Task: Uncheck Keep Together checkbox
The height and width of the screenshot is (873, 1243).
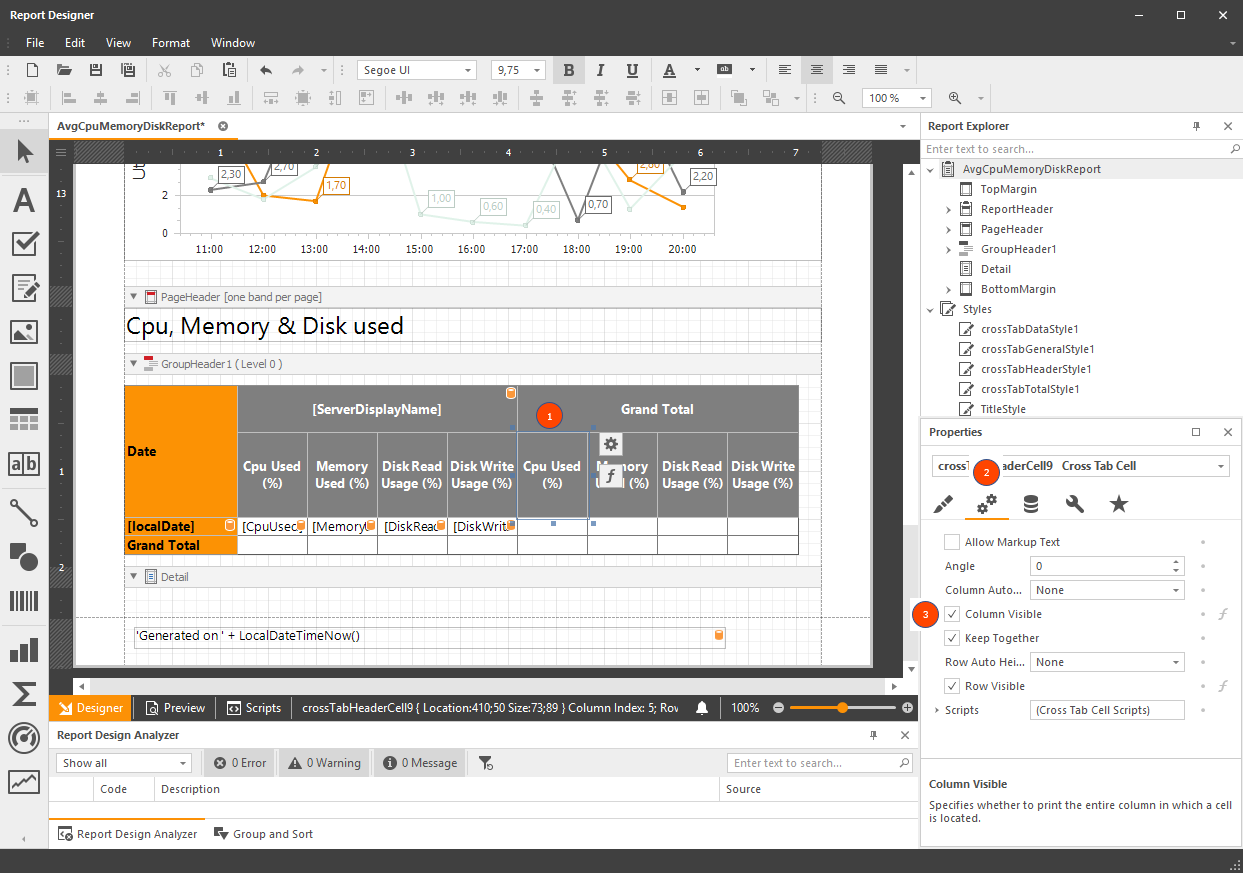Action: pyautogui.click(x=952, y=638)
